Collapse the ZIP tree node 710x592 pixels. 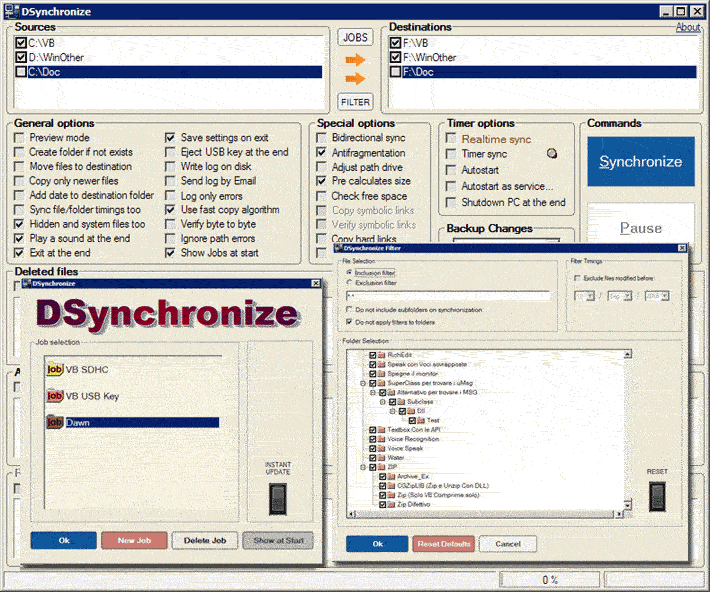(x=363, y=467)
